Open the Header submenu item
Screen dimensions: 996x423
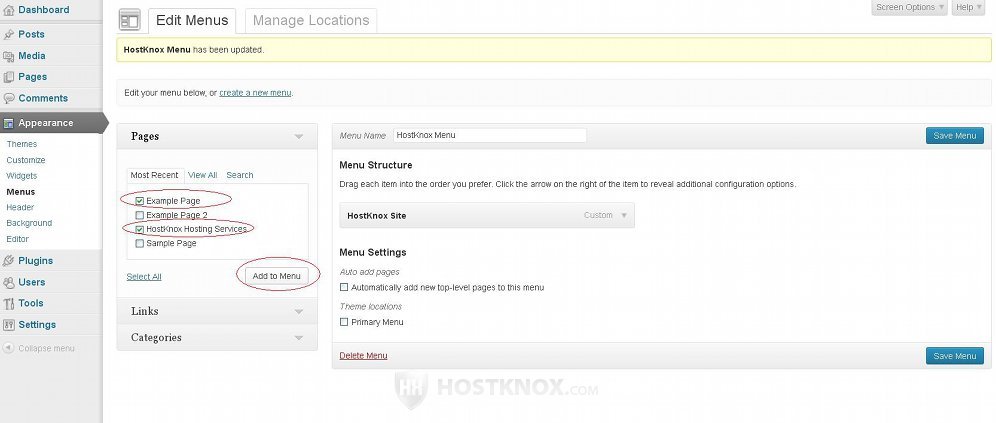pos(20,208)
